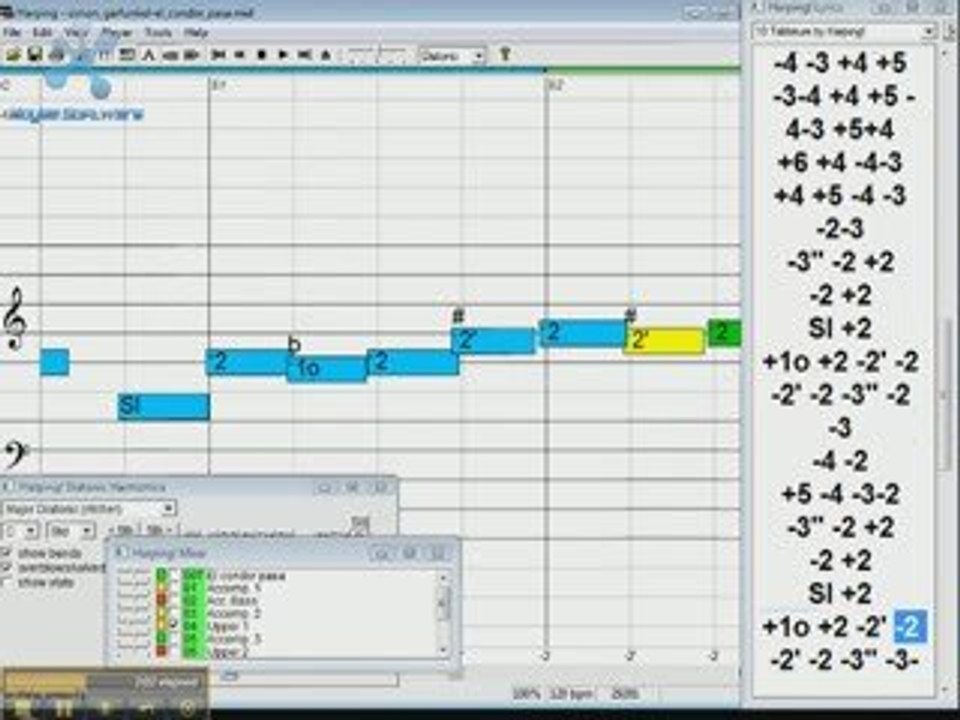Open the octave dropdown next to the key selector
The height and width of the screenshot is (720, 960).
pyautogui.click(x=71, y=530)
